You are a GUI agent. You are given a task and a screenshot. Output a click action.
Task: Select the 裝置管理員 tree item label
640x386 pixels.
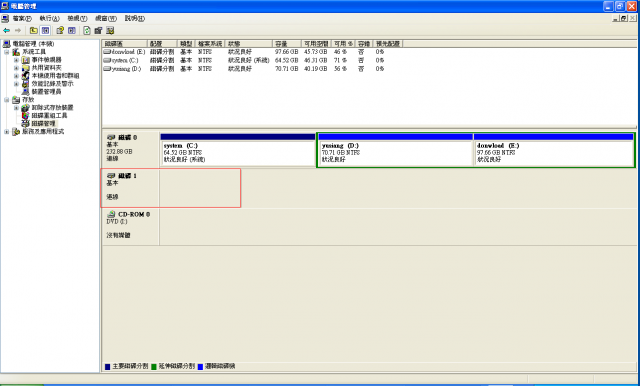47,92
